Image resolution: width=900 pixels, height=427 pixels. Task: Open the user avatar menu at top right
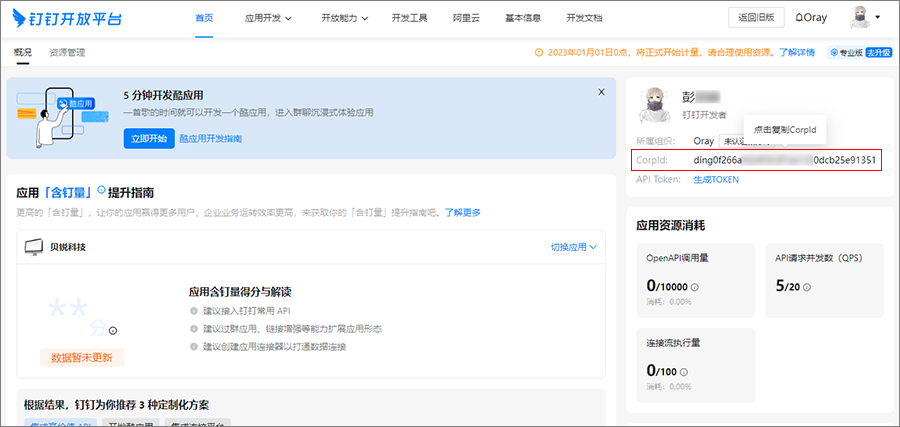[x=864, y=17]
